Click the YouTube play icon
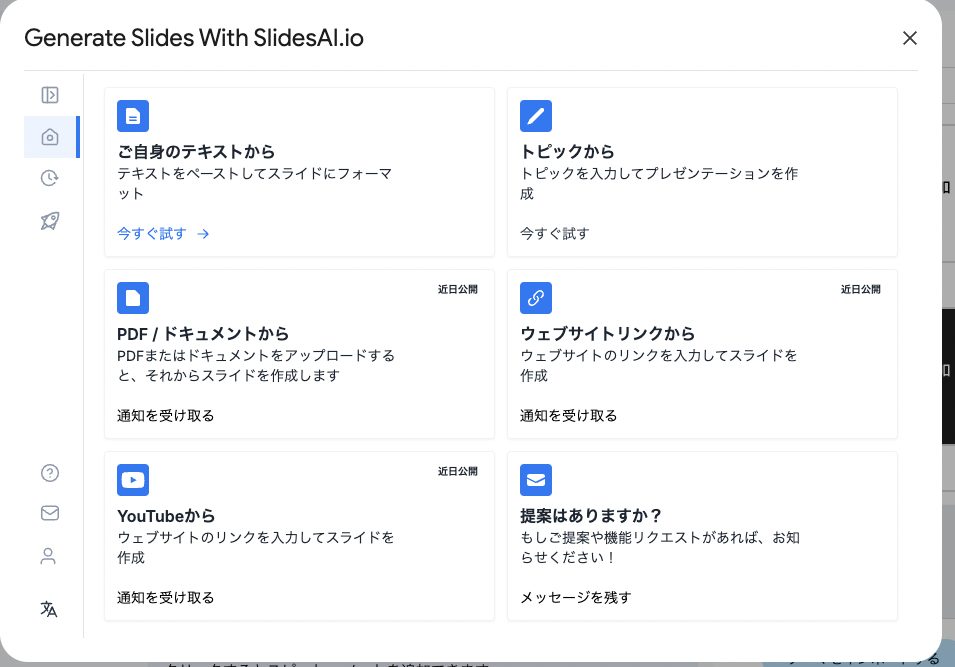Screen dimensions: 955x667 (133, 480)
